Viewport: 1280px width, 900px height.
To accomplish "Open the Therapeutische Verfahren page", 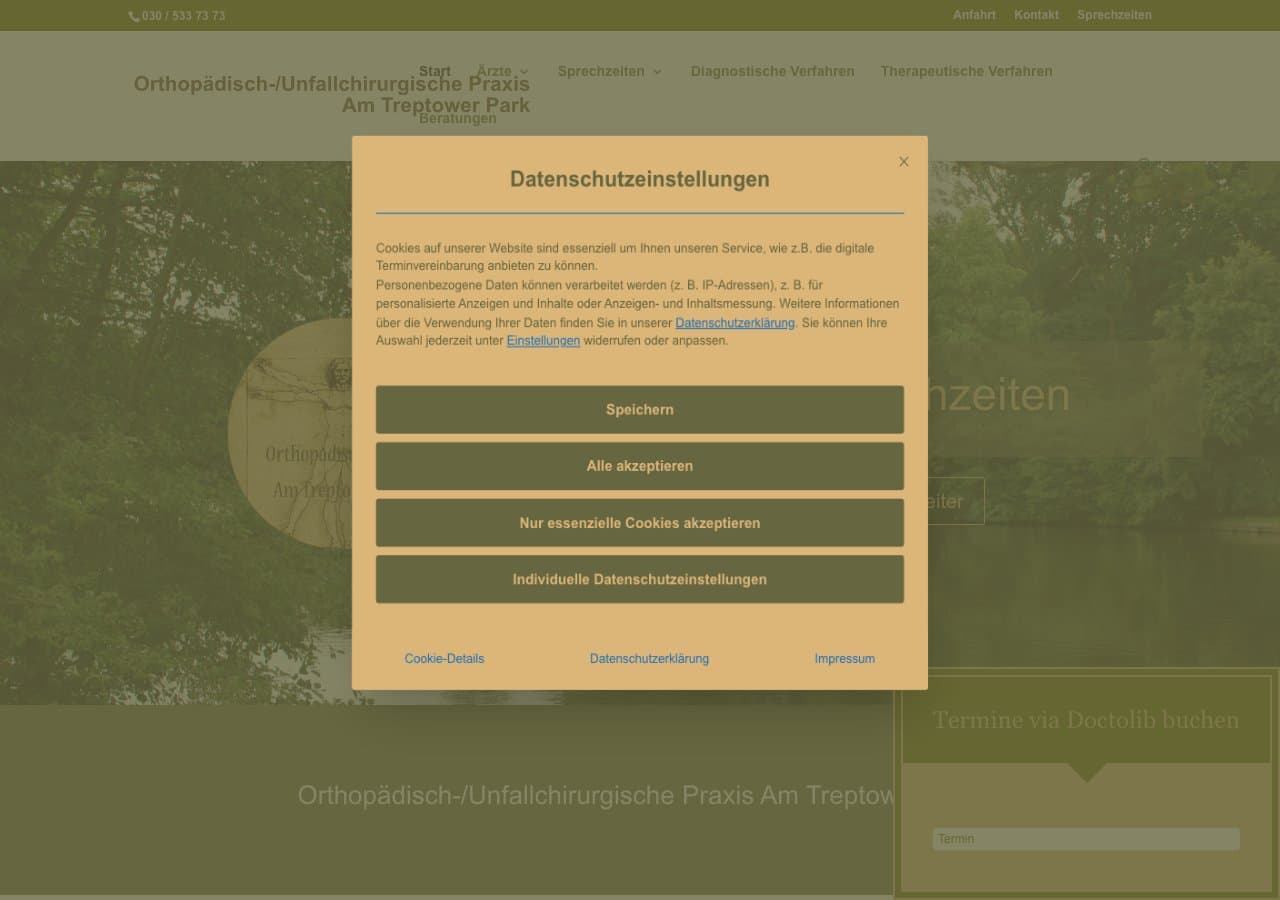I will pos(966,71).
